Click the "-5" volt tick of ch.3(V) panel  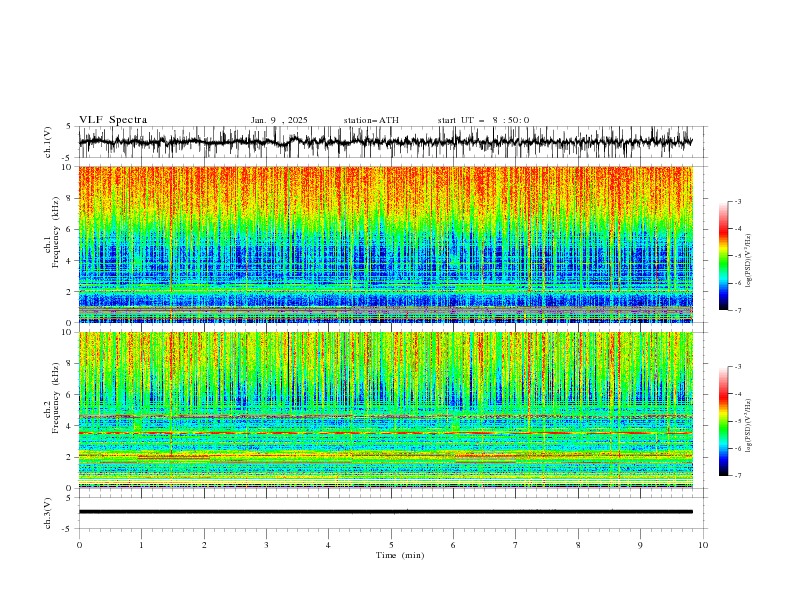(x=68, y=529)
